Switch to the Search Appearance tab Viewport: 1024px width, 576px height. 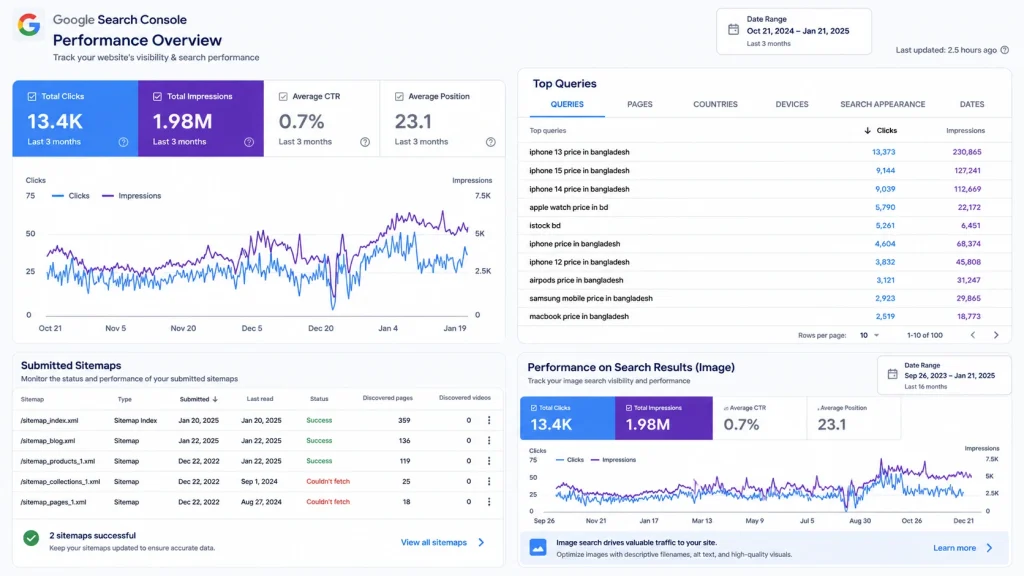coord(882,104)
